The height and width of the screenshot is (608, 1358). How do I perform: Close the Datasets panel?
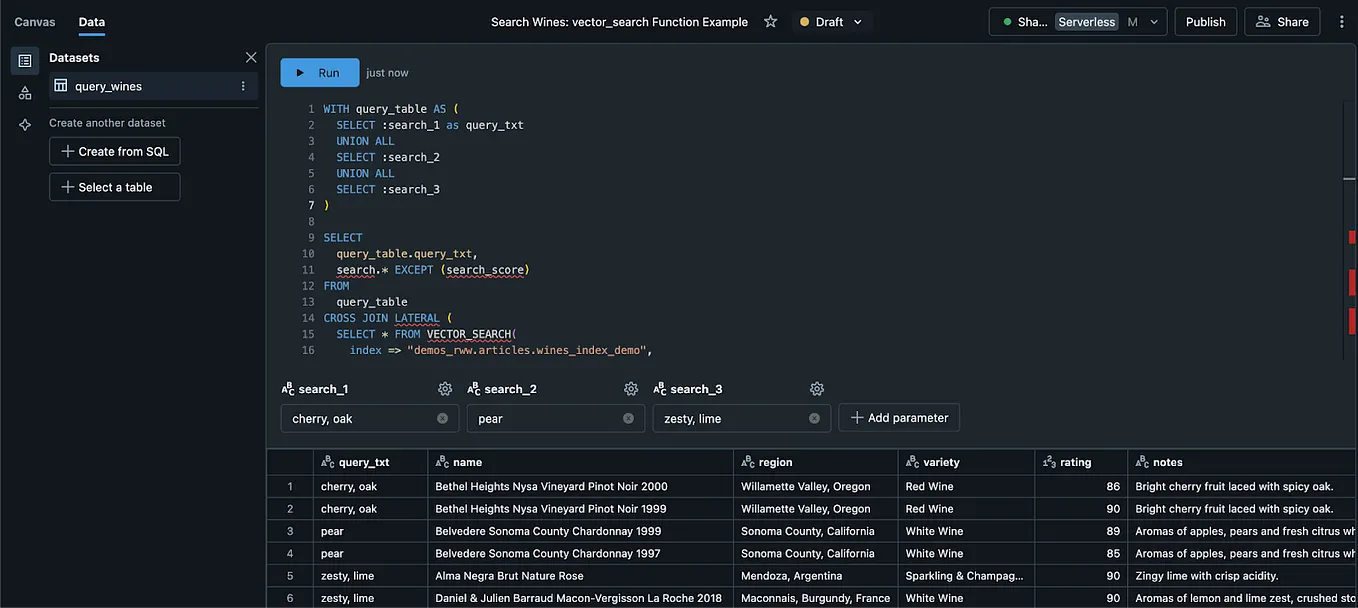pos(251,57)
